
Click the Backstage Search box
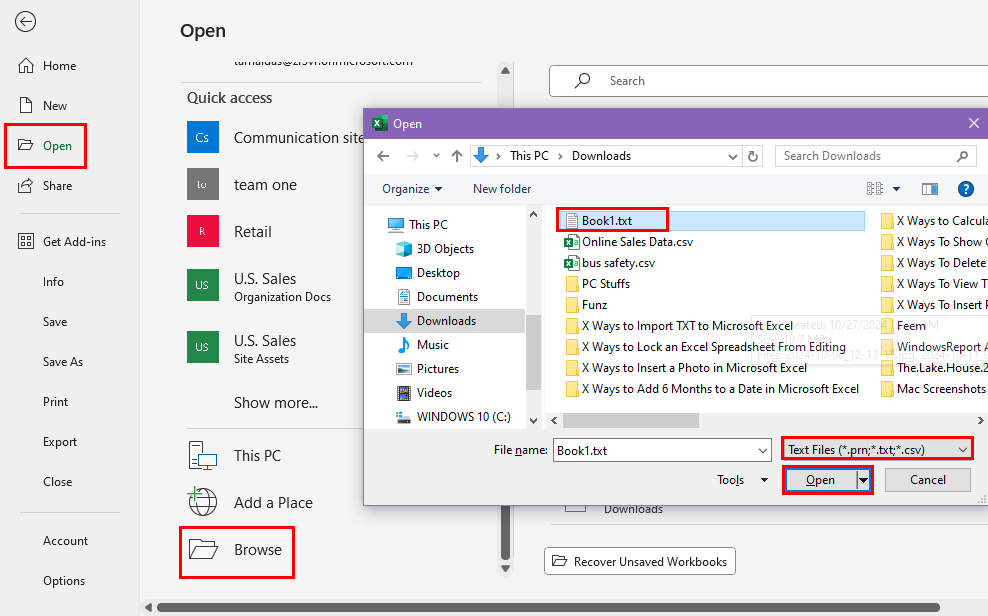coord(769,81)
